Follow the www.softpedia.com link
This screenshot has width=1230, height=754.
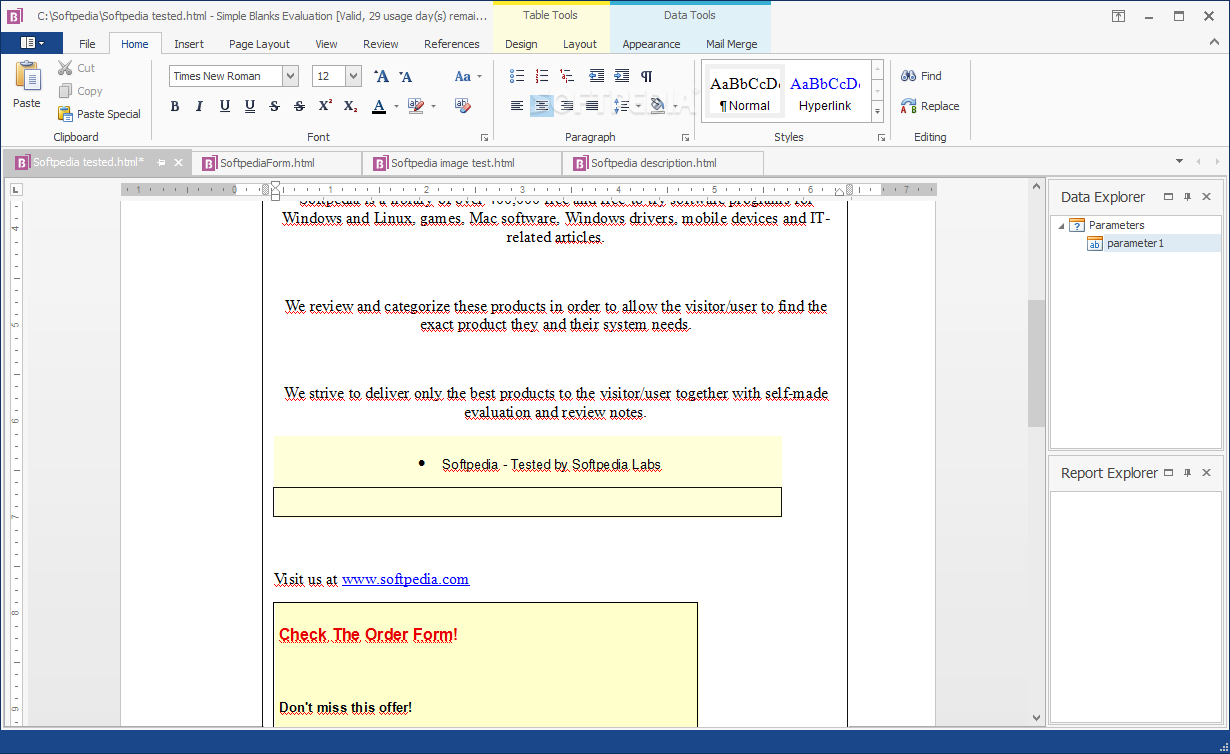[405, 579]
